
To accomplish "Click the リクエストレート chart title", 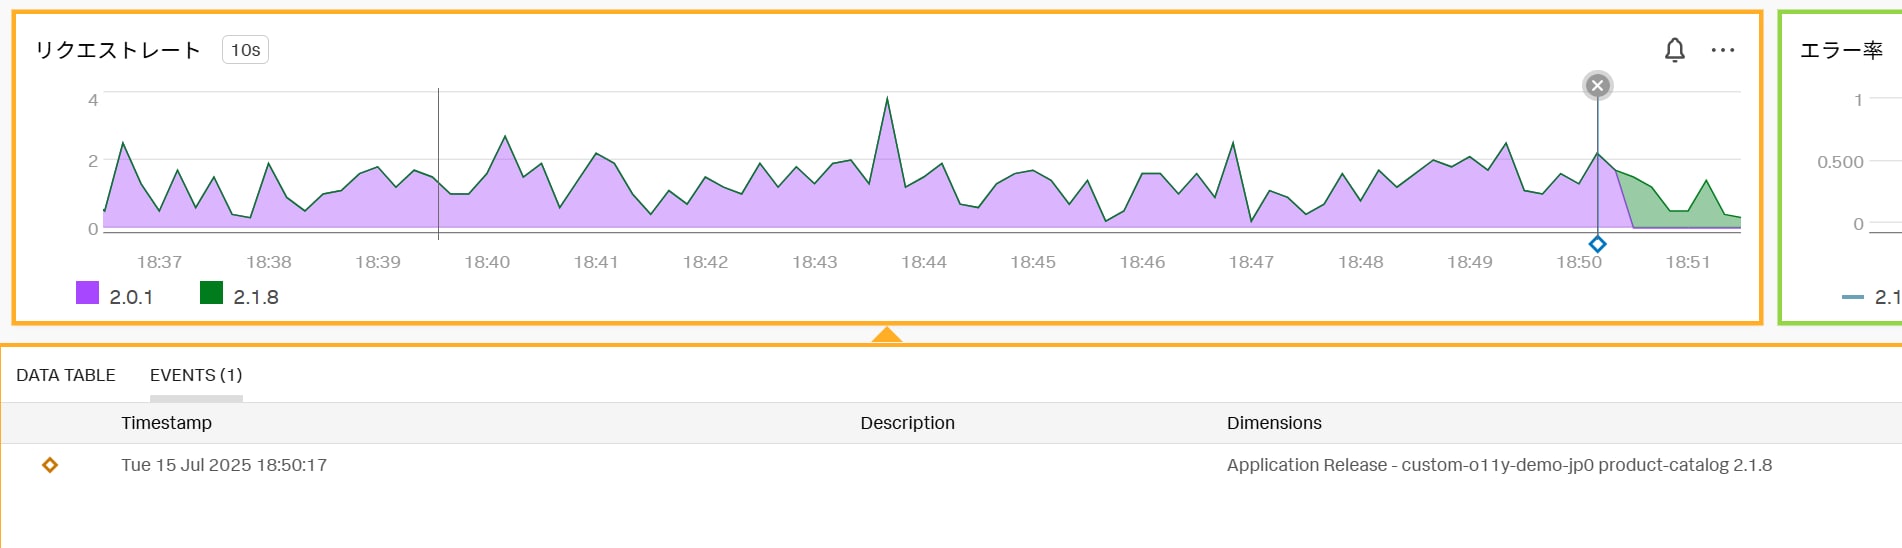I will 118,50.
